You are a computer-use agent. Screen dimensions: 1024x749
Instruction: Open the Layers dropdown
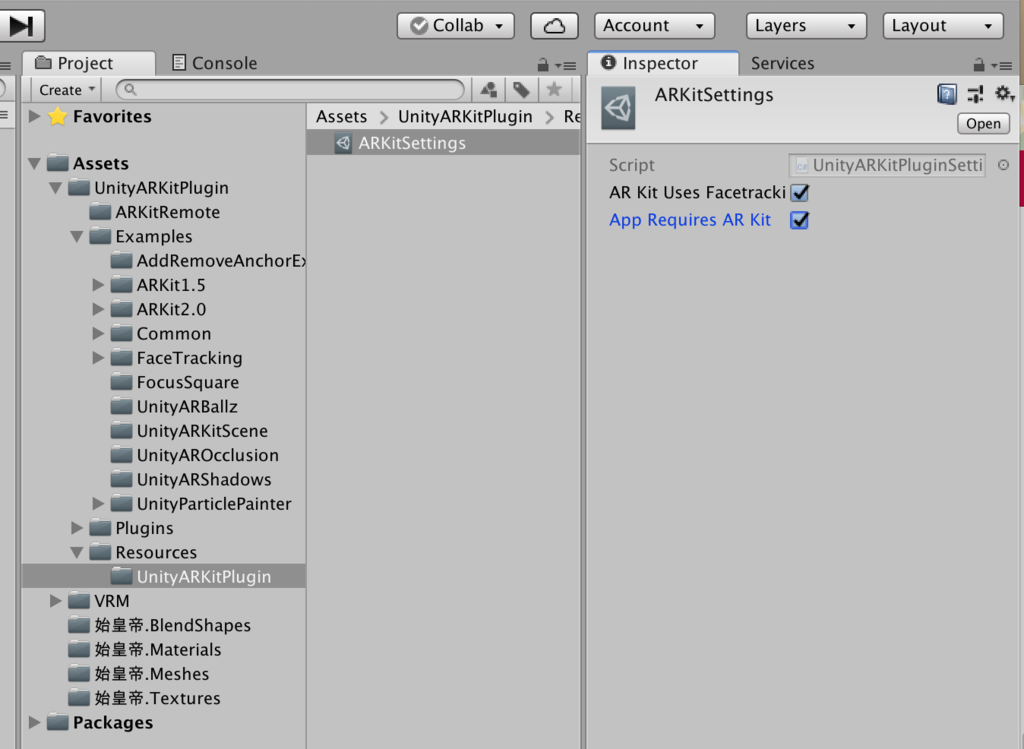(806, 26)
